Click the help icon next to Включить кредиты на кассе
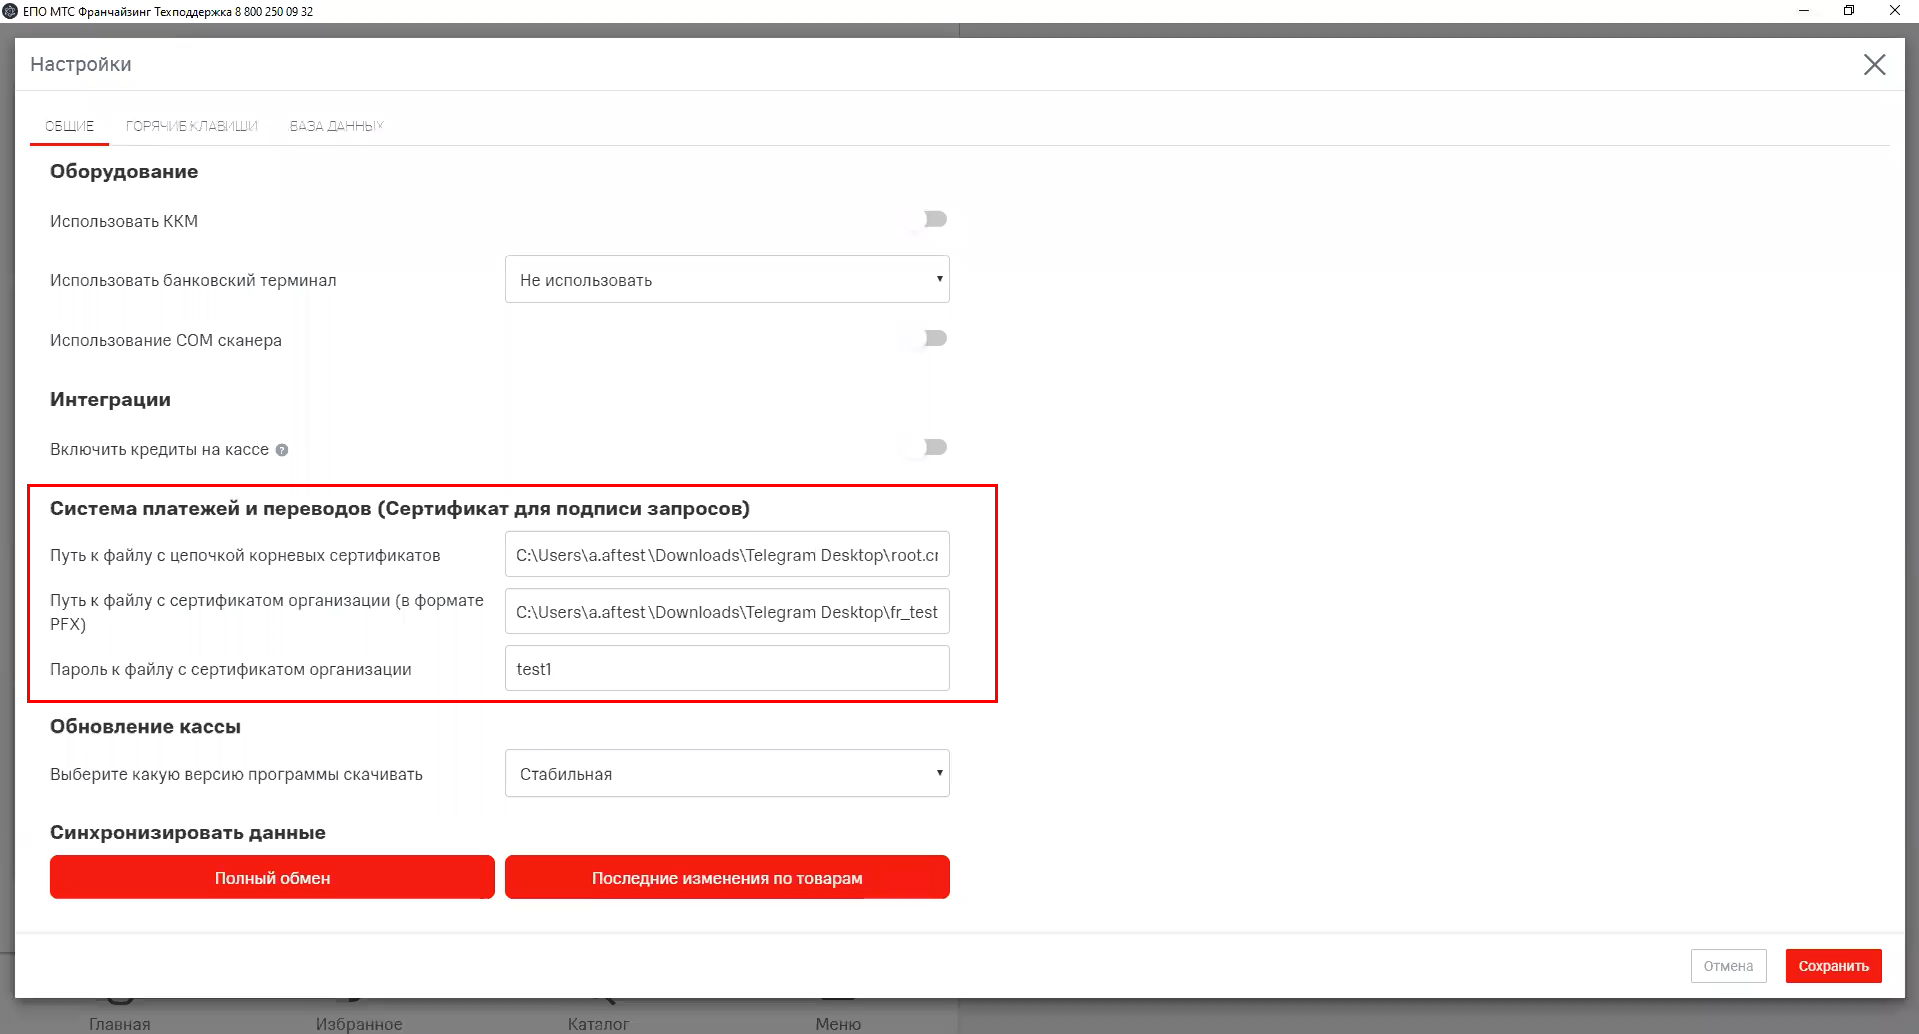 coord(282,450)
